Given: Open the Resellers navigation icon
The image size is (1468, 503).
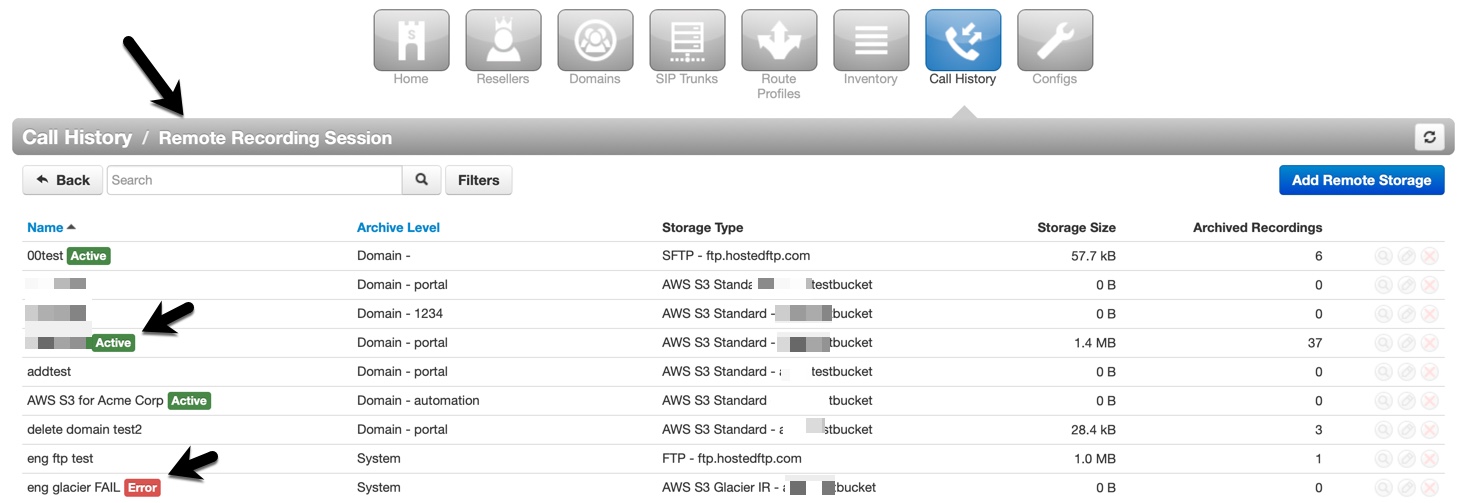Looking at the screenshot, I should pyautogui.click(x=503, y=41).
